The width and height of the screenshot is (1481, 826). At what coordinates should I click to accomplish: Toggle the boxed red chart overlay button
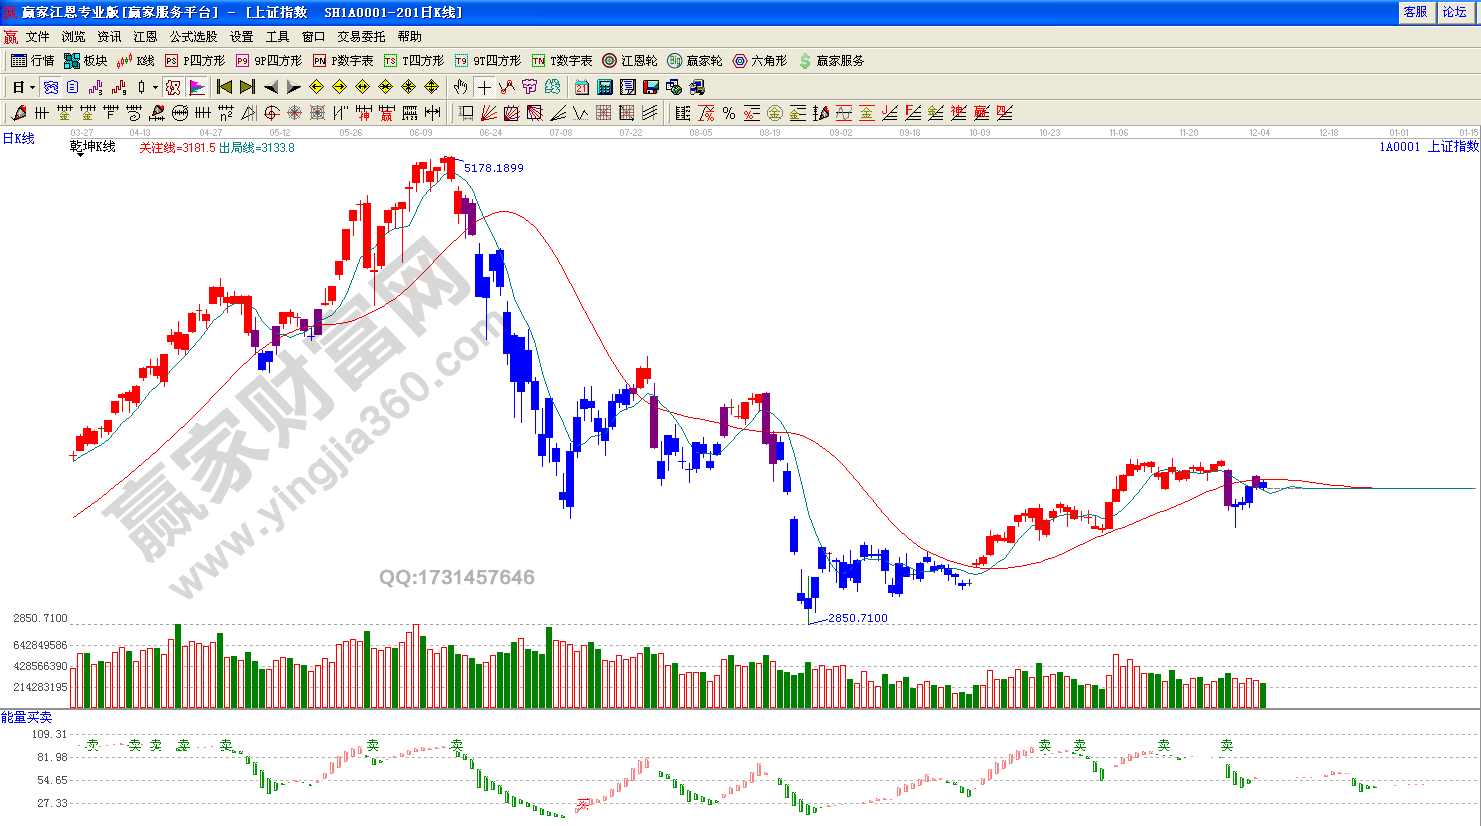point(173,87)
